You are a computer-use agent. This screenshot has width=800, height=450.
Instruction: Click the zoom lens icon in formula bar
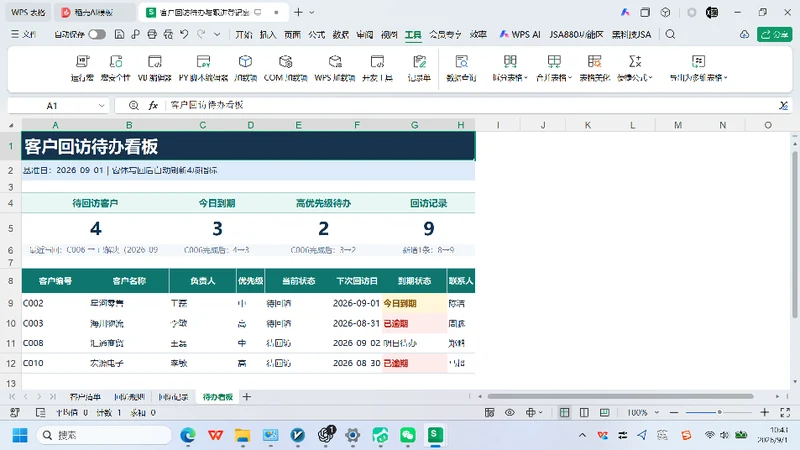coord(133,105)
